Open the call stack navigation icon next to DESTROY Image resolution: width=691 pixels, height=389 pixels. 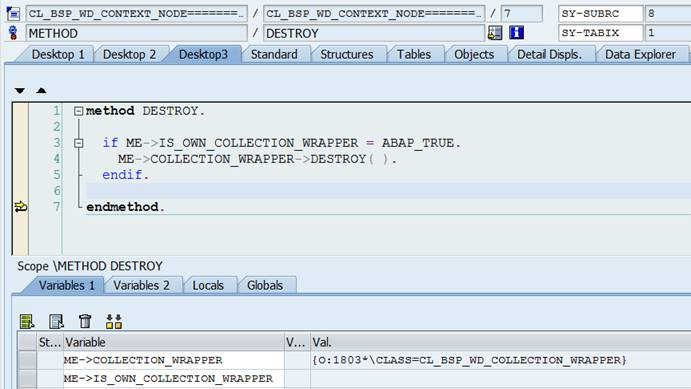point(495,33)
